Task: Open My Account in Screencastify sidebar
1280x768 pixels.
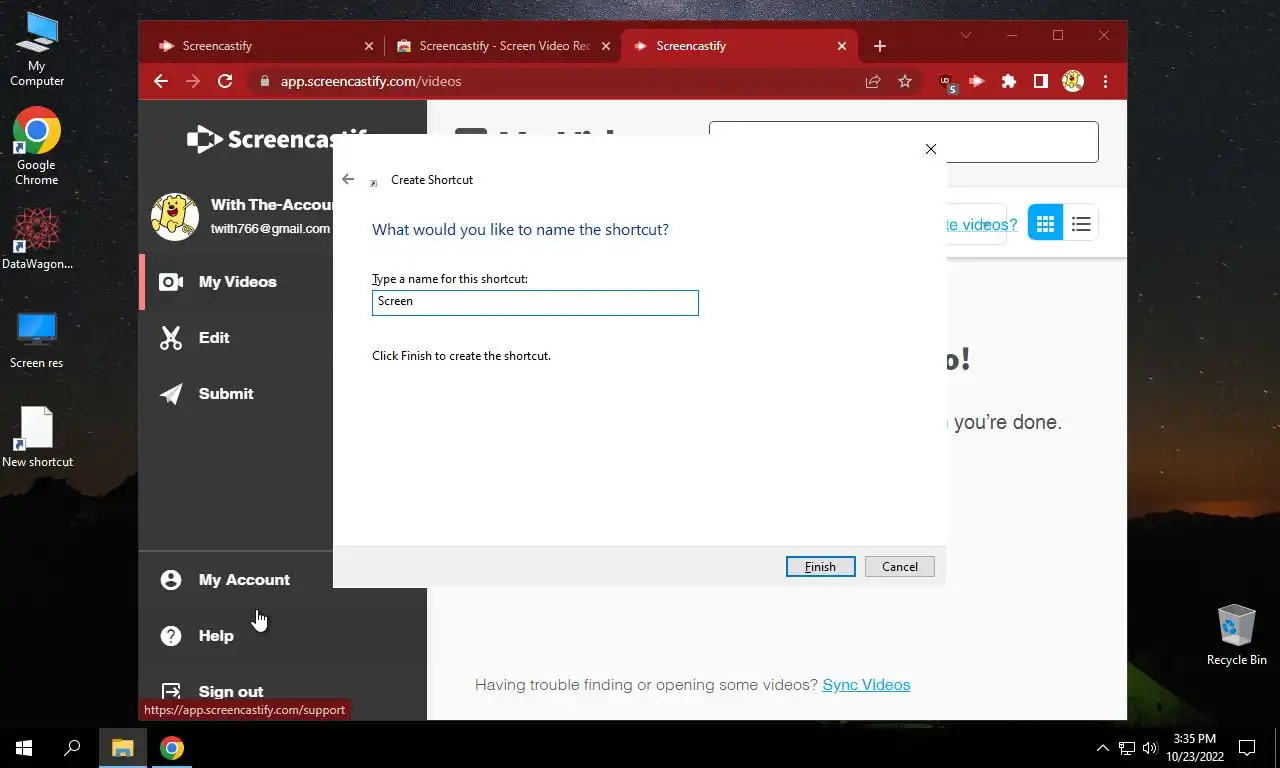Action: point(244,580)
